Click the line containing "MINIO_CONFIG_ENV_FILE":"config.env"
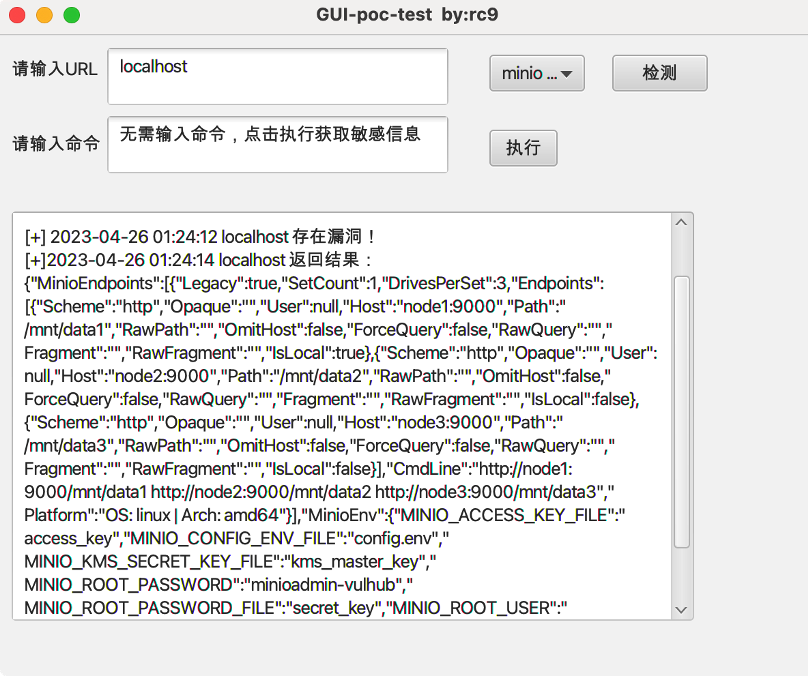Image resolution: width=808 pixels, height=676 pixels. point(237,538)
